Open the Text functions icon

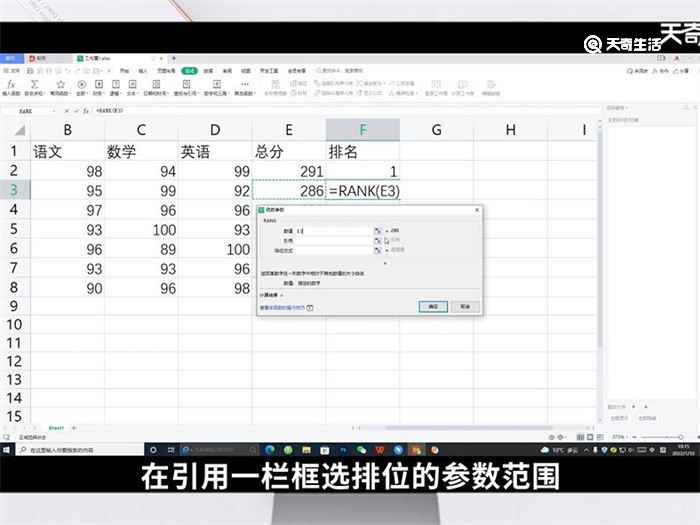[x=132, y=84]
